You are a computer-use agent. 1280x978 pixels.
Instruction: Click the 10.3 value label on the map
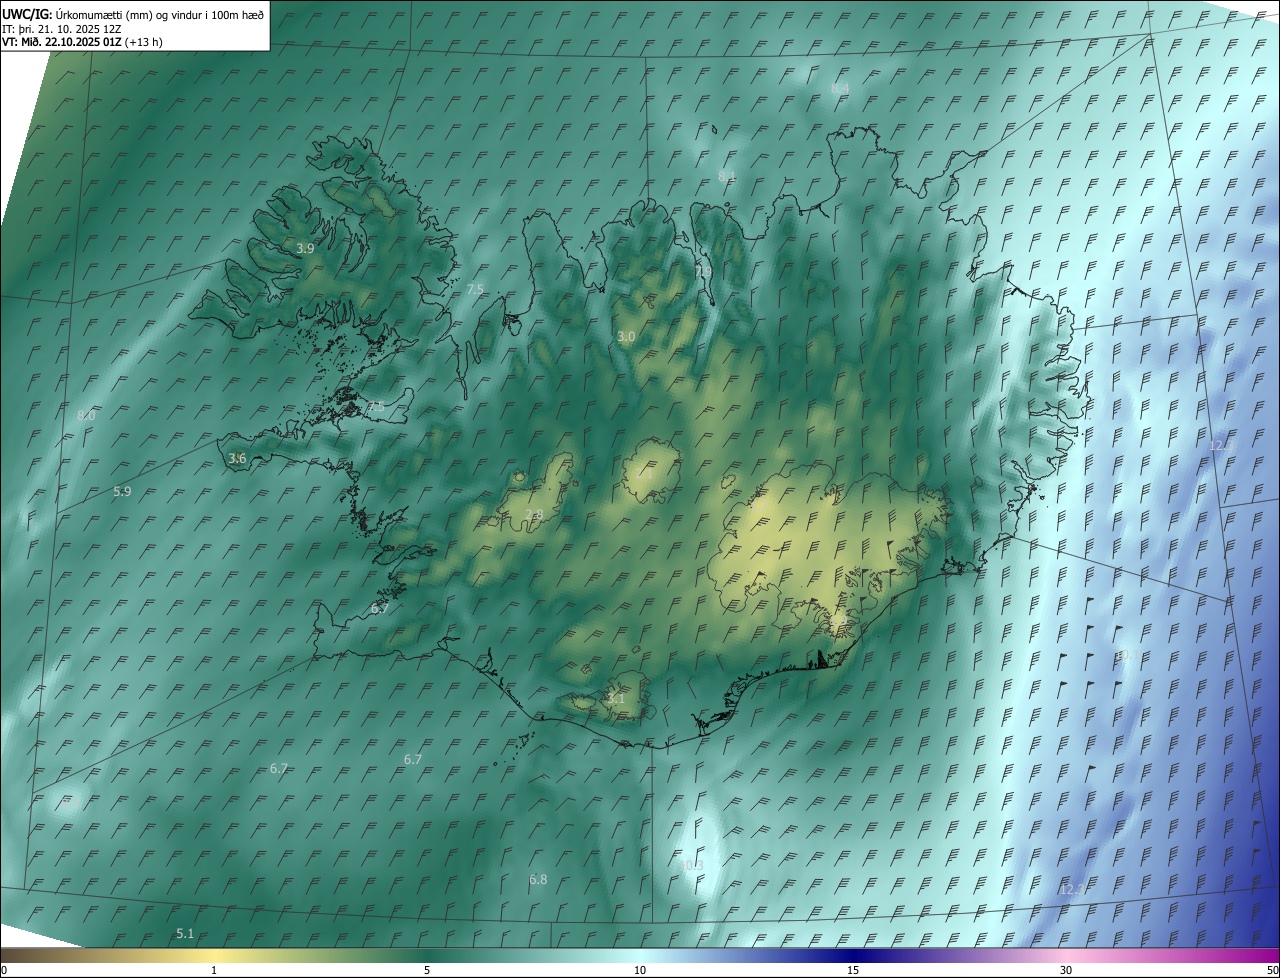tap(692, 866)
